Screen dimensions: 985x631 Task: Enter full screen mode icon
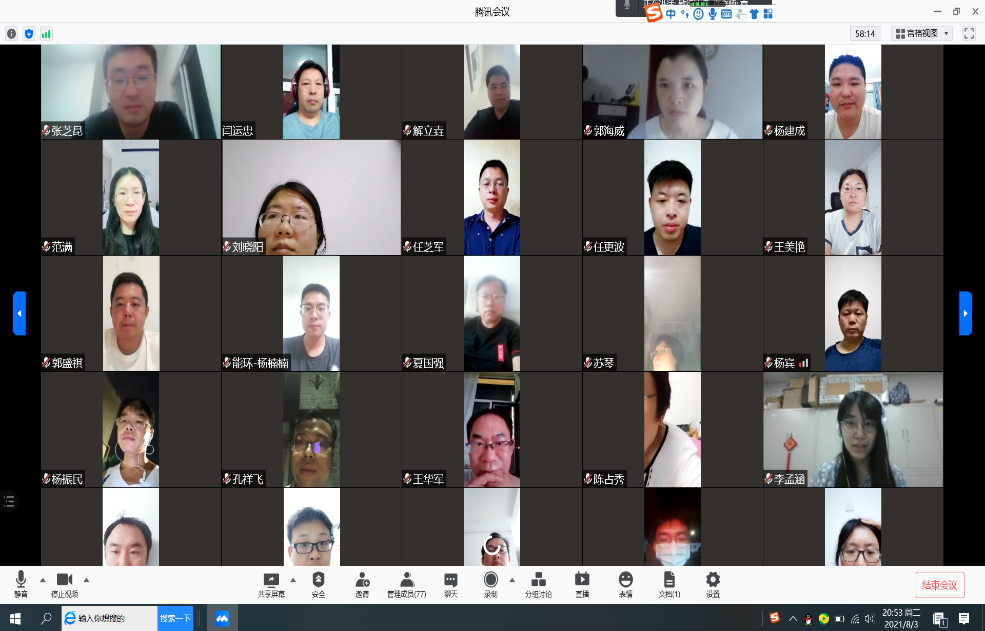tap(968, 33)
